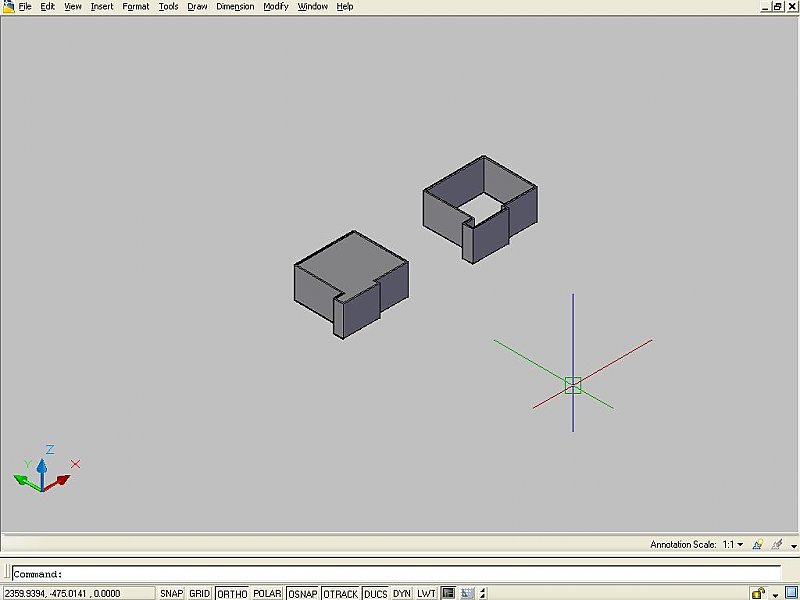Viewport: 800px width, 600px height.
Task: Click the Clean Screen icon in status bar
Action: 792,593
